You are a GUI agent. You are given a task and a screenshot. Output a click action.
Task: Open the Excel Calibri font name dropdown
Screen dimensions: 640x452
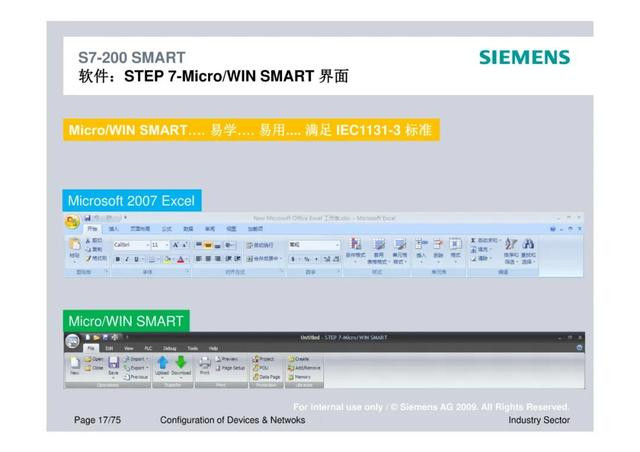click(x=147, y=245)
